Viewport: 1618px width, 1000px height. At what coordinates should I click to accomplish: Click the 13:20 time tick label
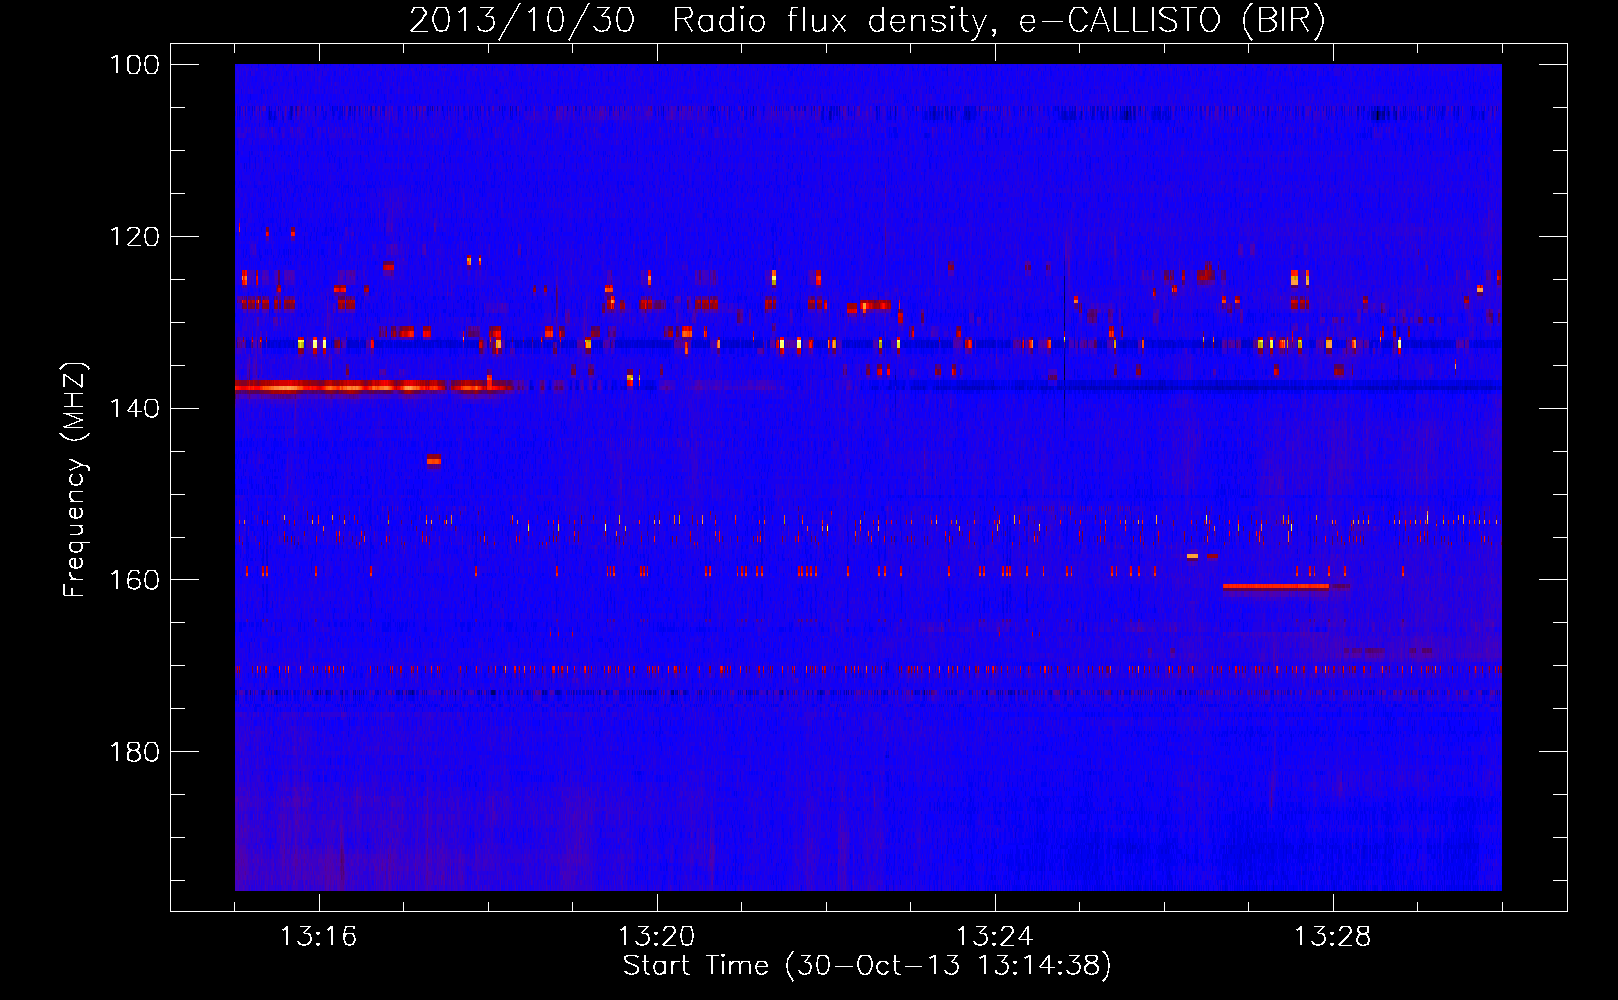click(656, 937)
